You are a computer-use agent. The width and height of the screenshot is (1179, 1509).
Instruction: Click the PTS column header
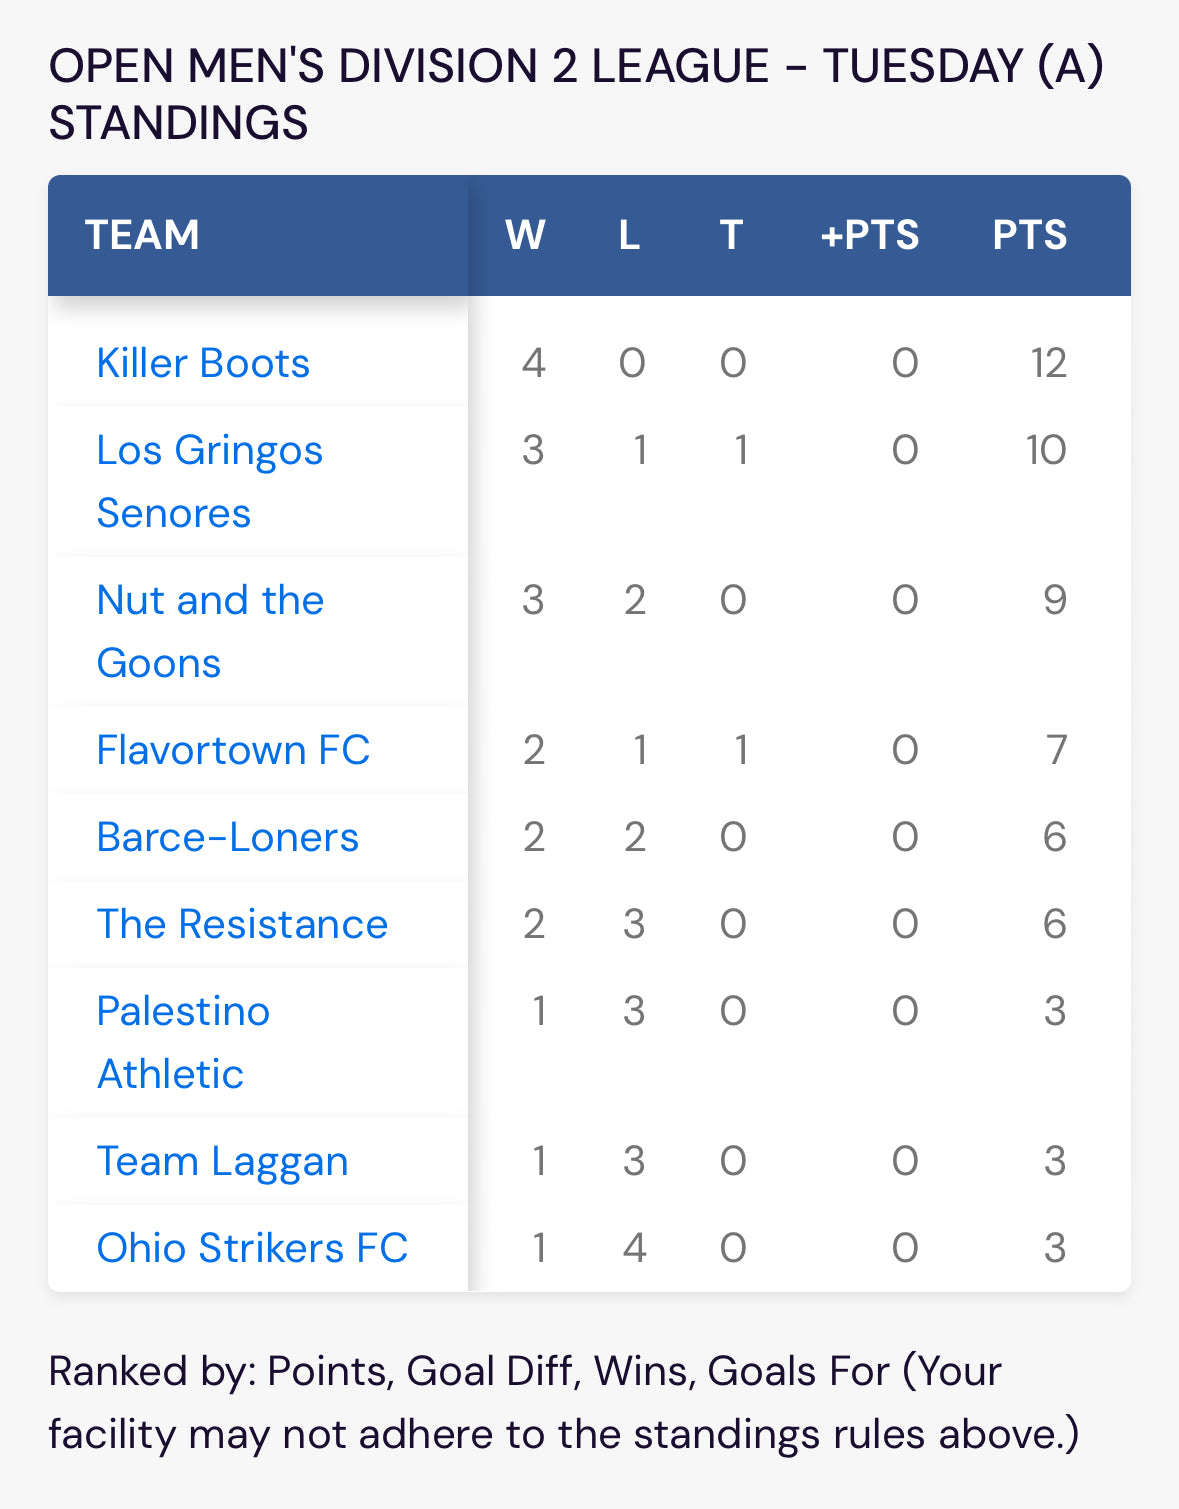(x=1029, y=235)
